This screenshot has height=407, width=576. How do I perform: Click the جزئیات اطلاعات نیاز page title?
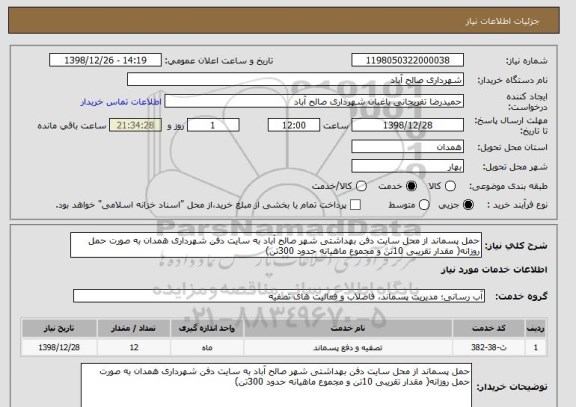click(x=502, y=21)
